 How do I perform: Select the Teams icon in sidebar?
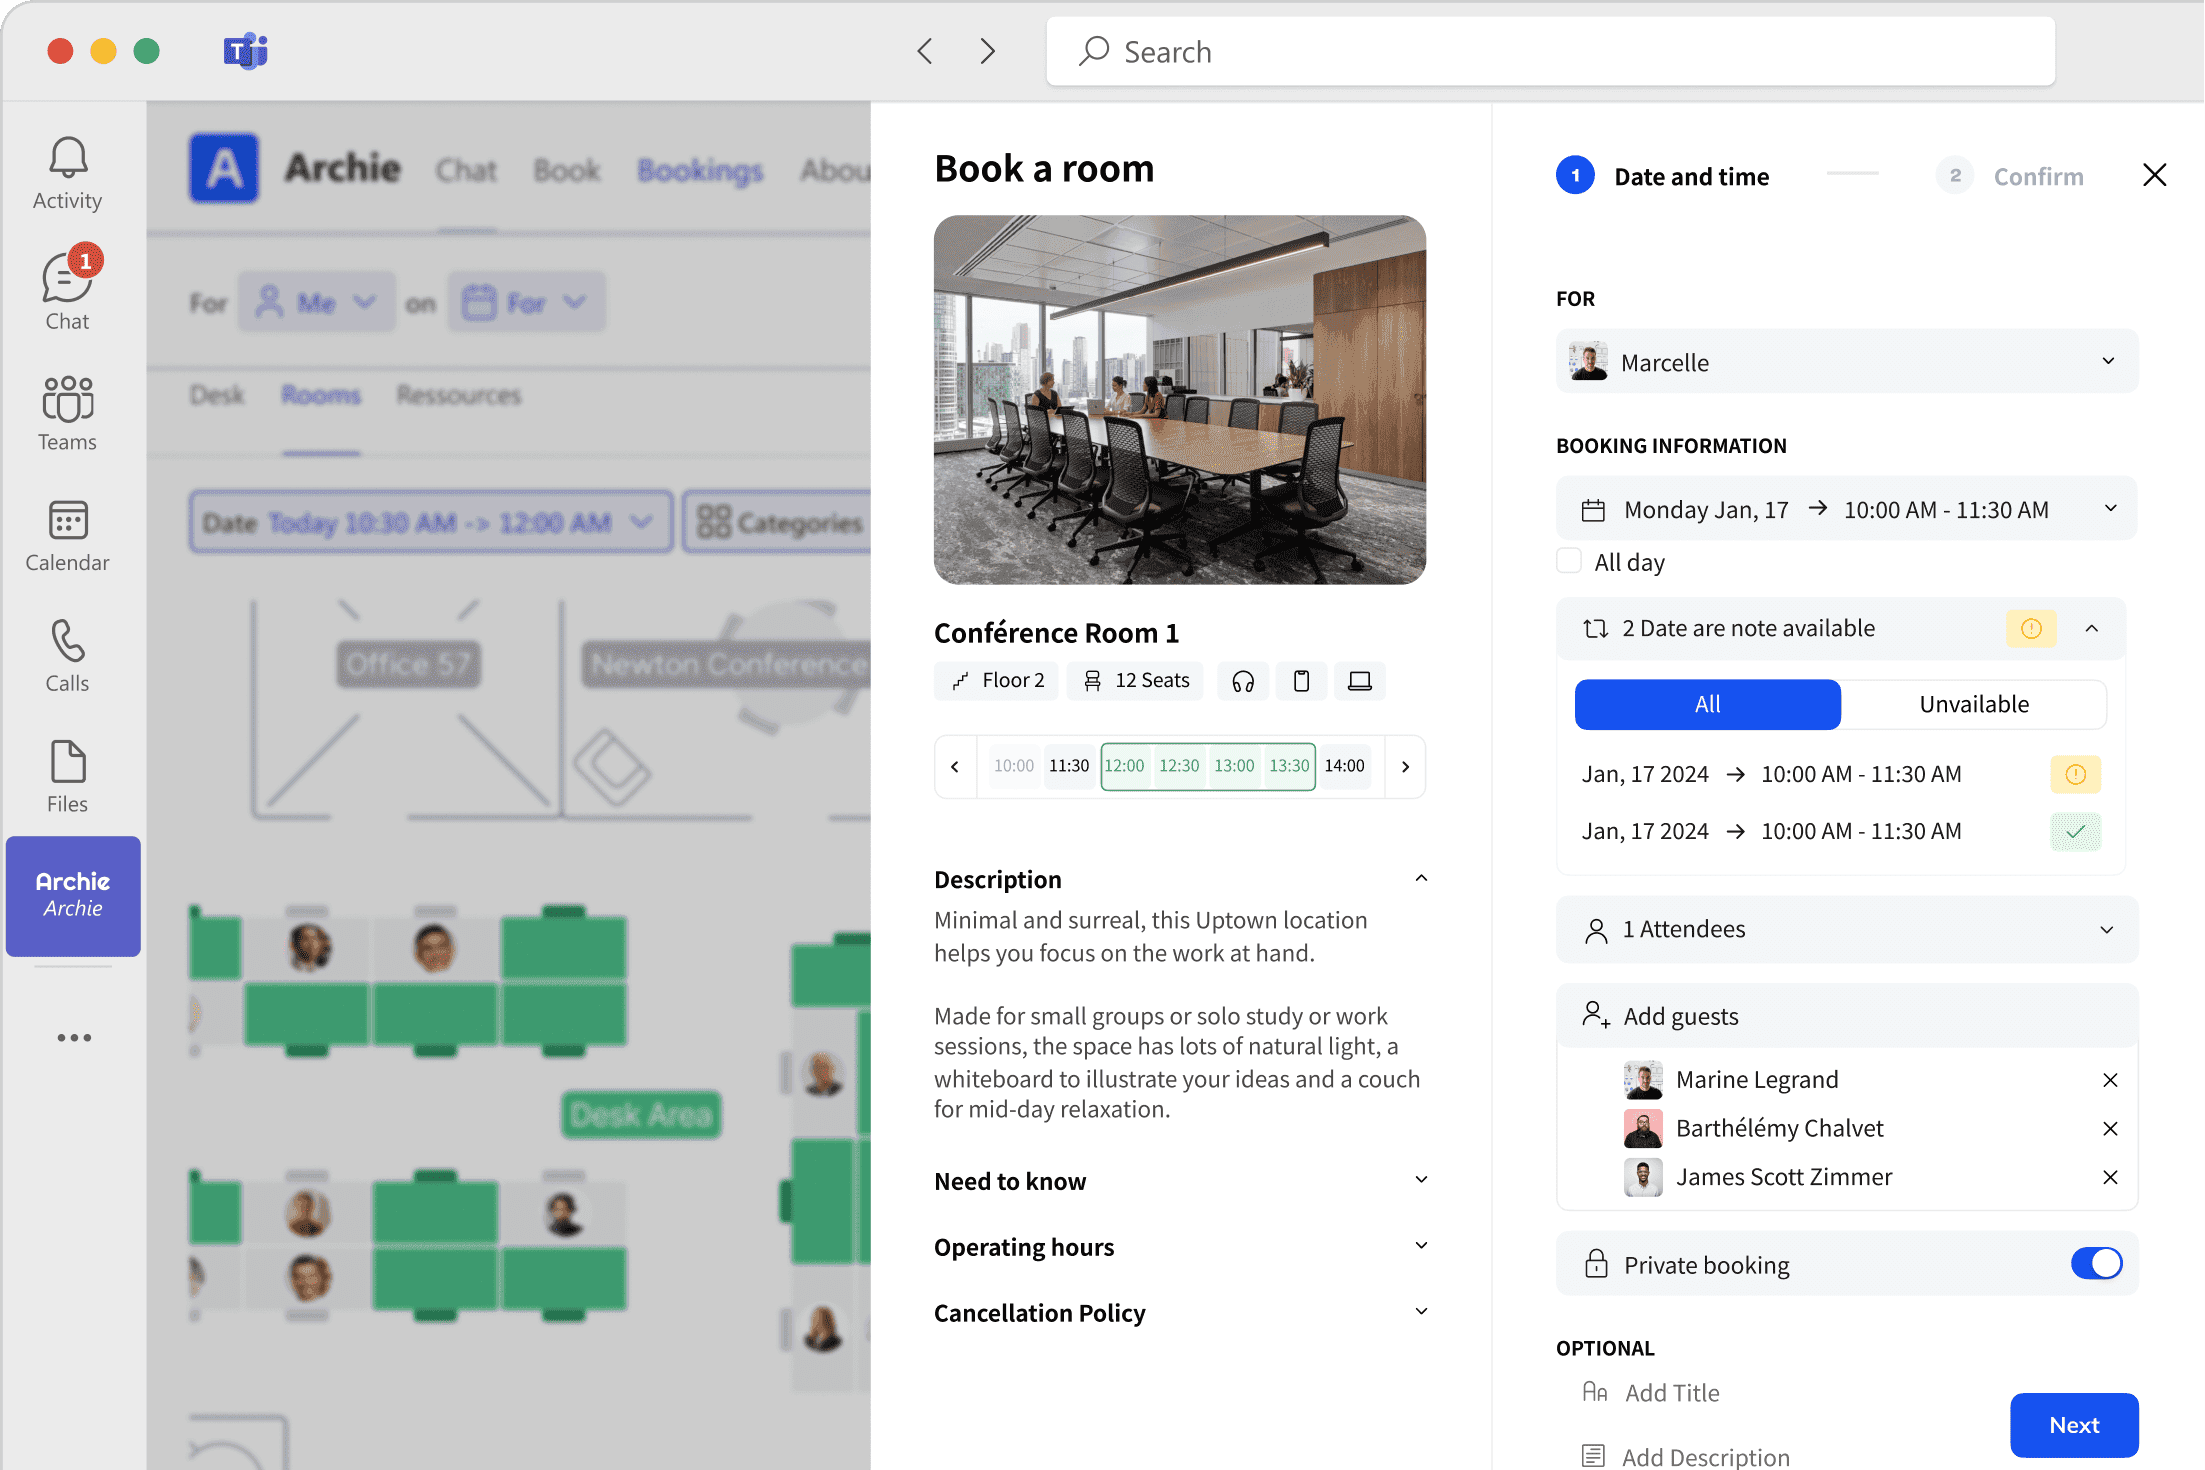click(x=66, y=412)
